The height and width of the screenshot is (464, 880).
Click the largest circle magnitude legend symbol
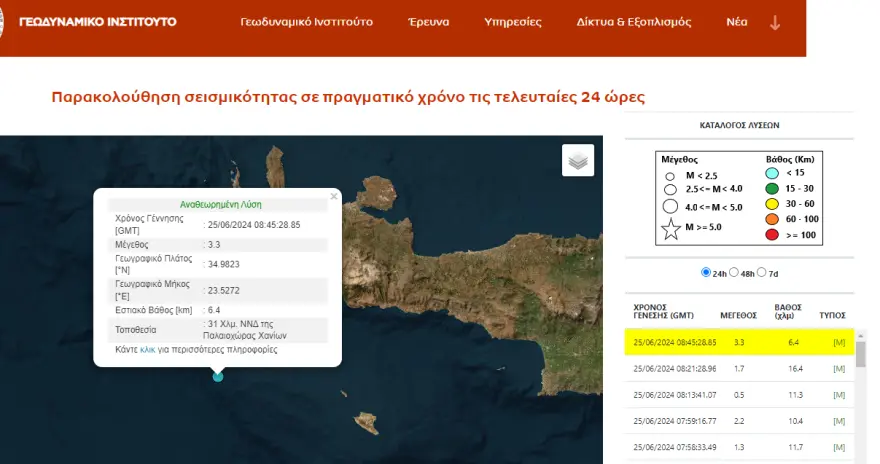tap(671, 207)
